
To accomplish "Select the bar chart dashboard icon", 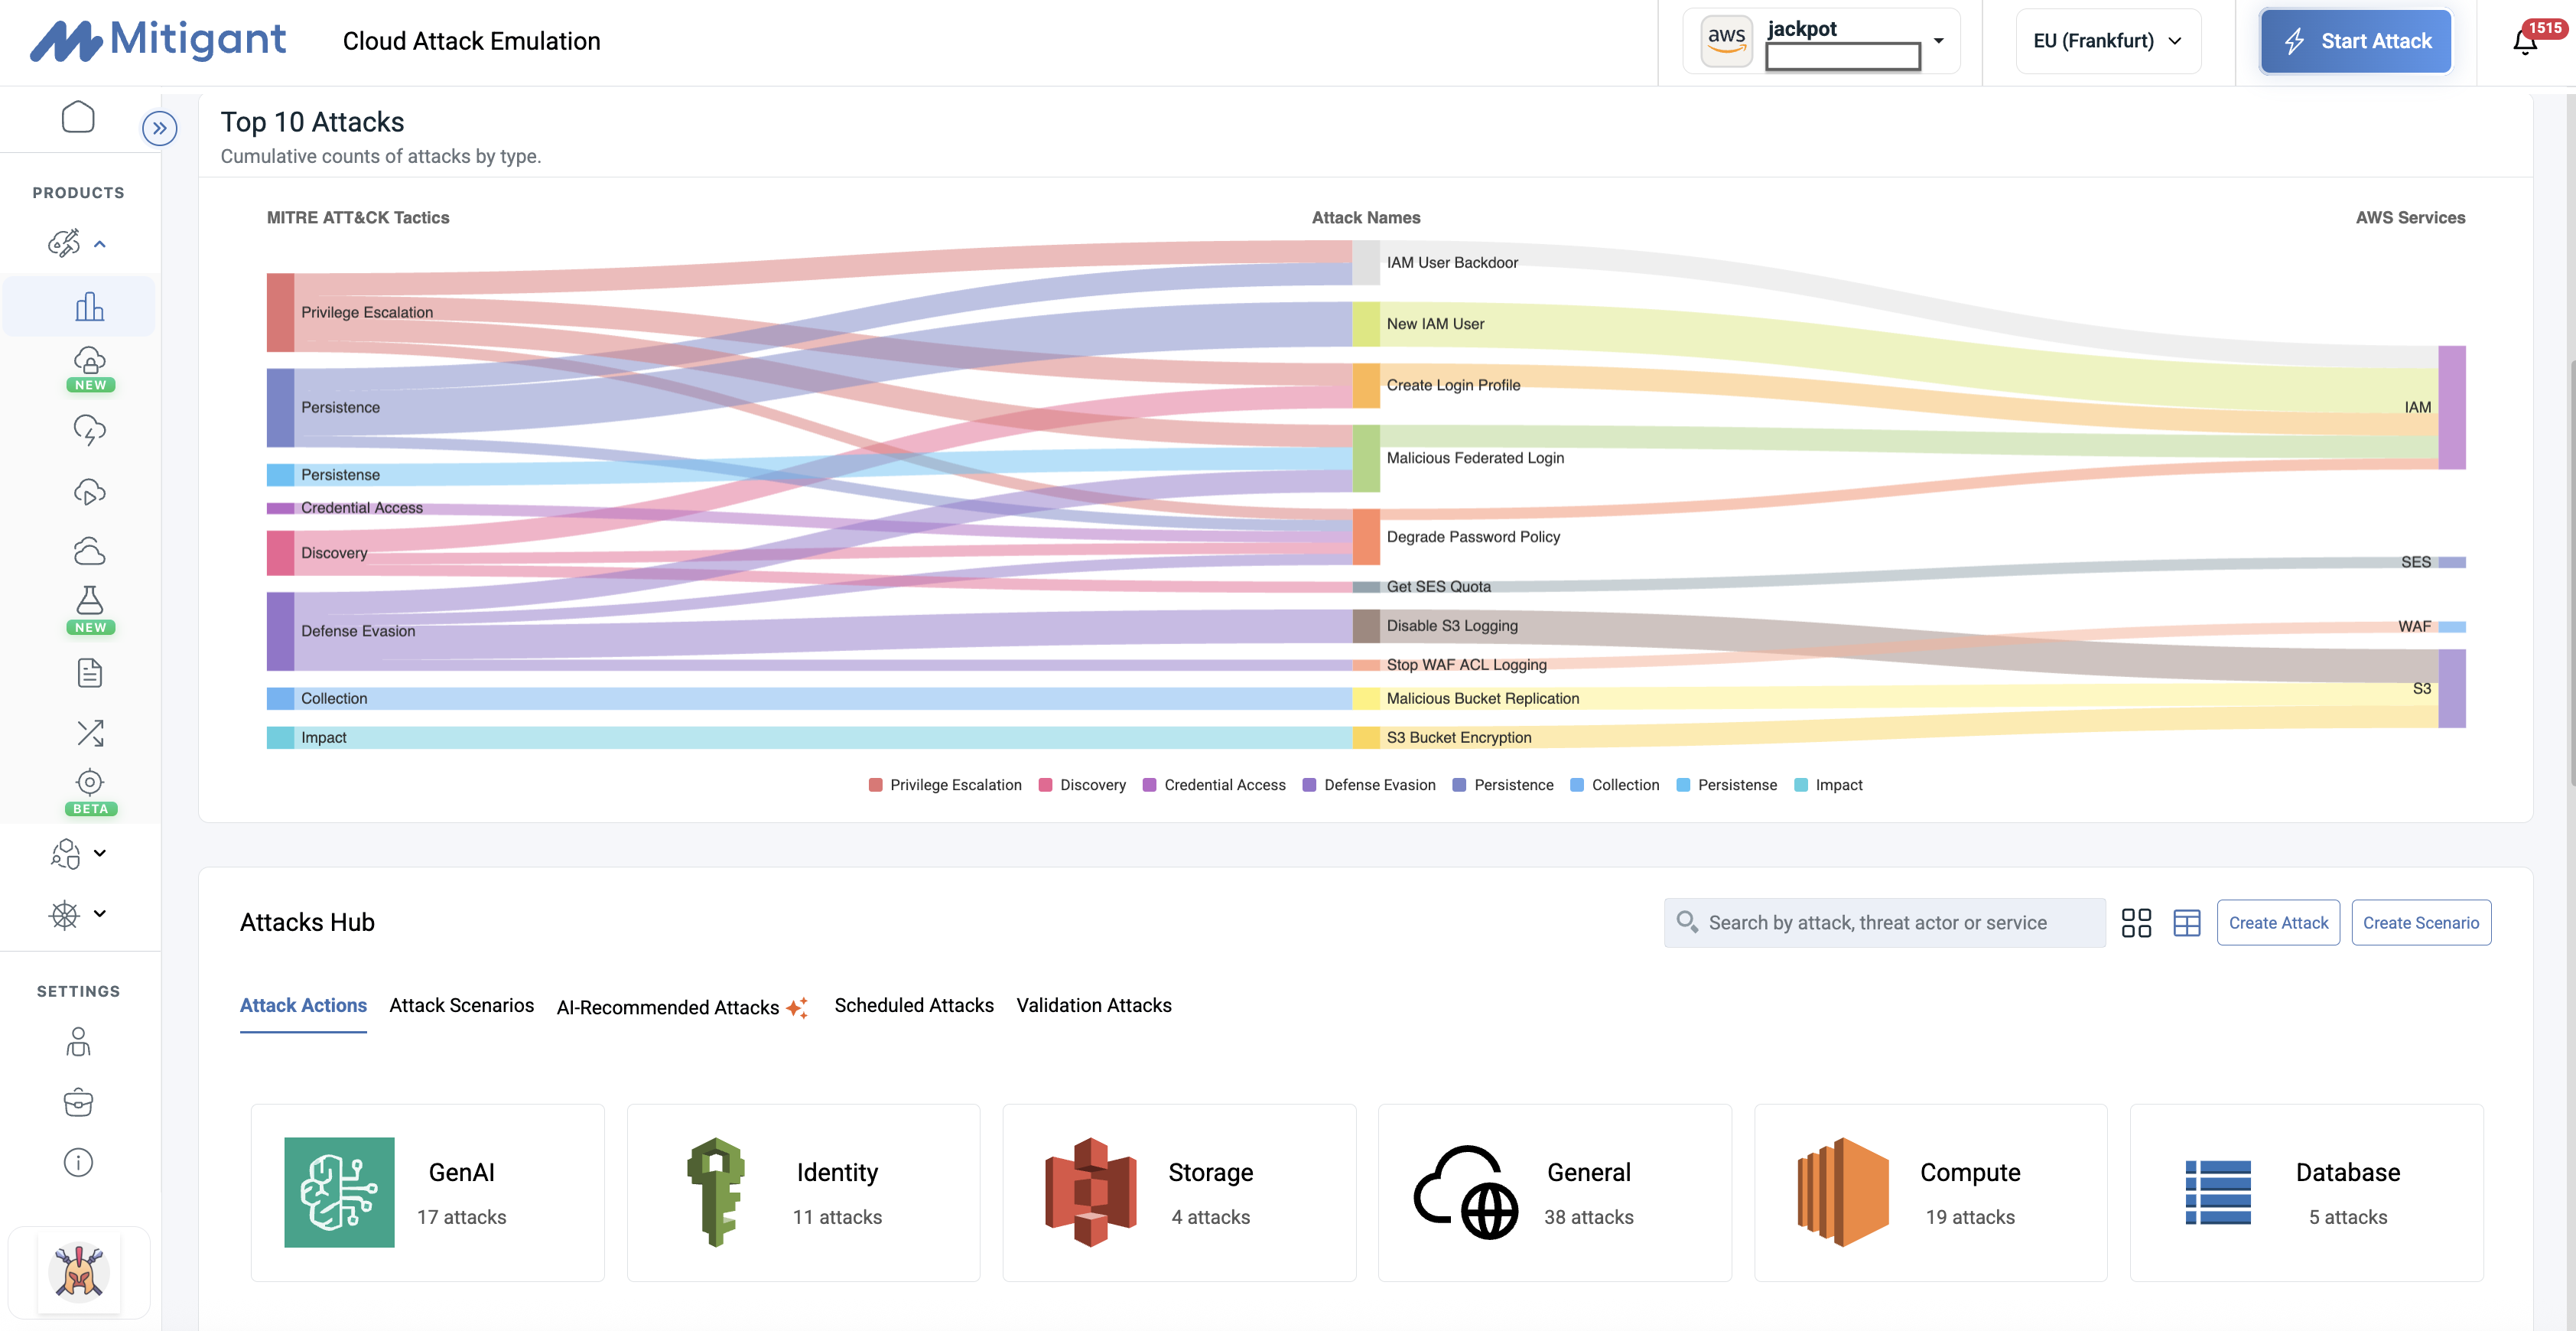I will click(89, 306).
